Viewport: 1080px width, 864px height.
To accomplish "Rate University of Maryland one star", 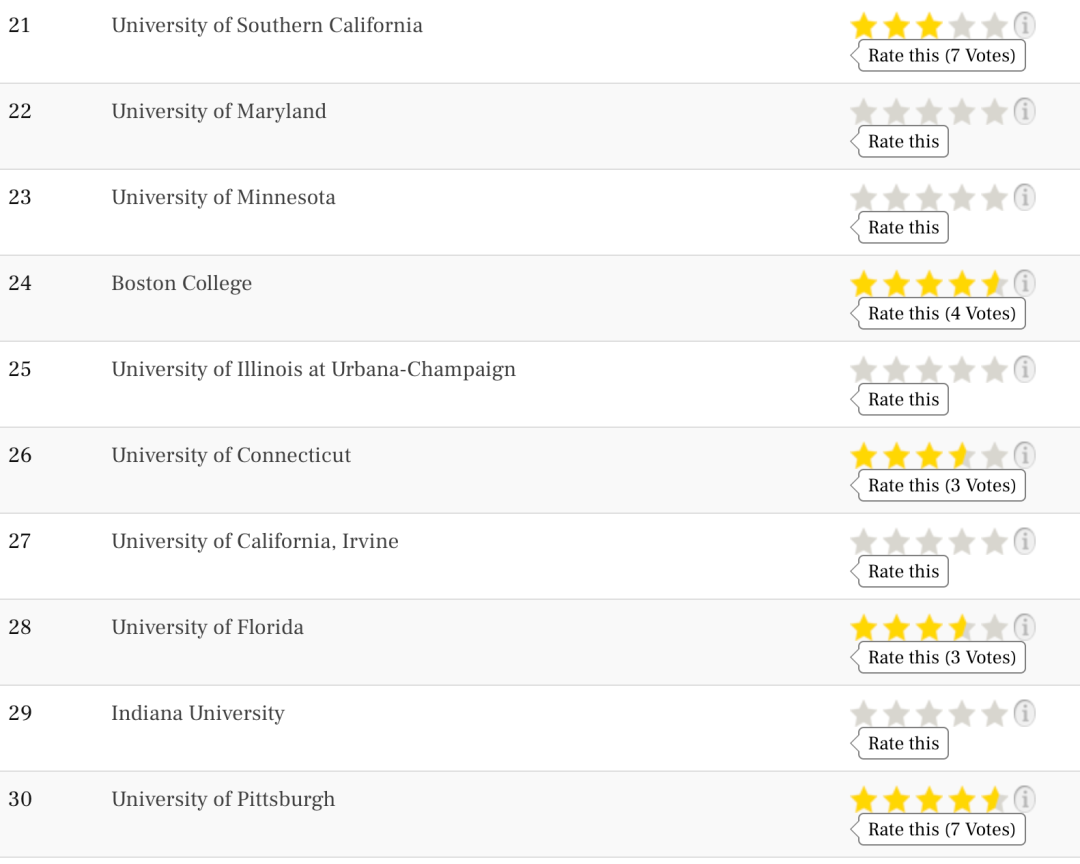I will point(863,112).
